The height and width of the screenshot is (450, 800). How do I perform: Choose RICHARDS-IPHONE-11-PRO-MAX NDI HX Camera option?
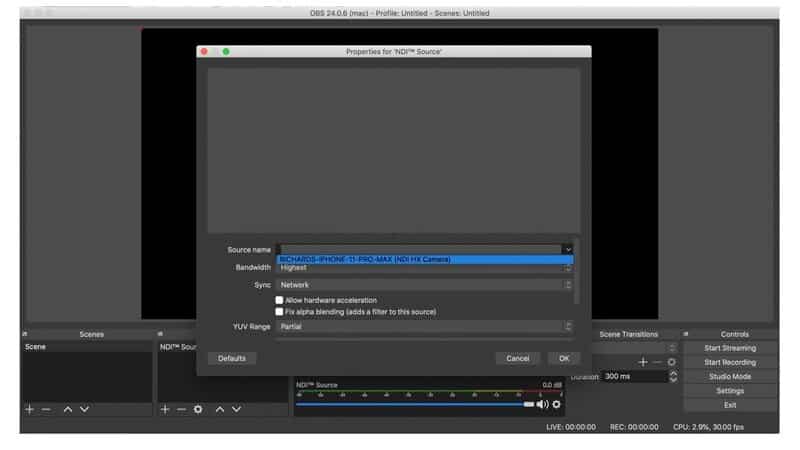click(x=424, y=259)
